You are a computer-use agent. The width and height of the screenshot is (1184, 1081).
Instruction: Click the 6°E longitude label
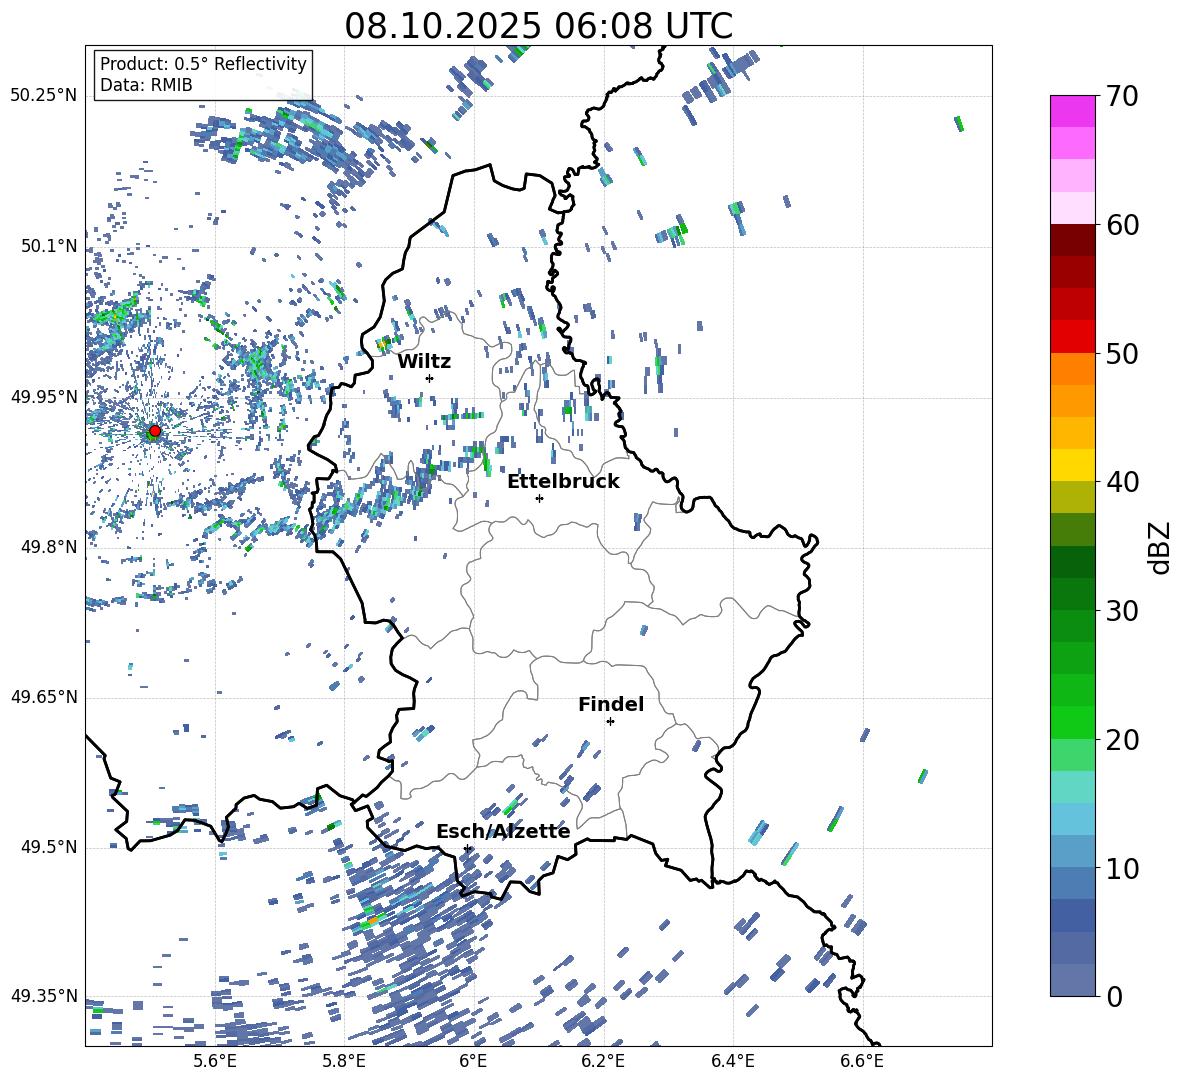point(473,1061)
